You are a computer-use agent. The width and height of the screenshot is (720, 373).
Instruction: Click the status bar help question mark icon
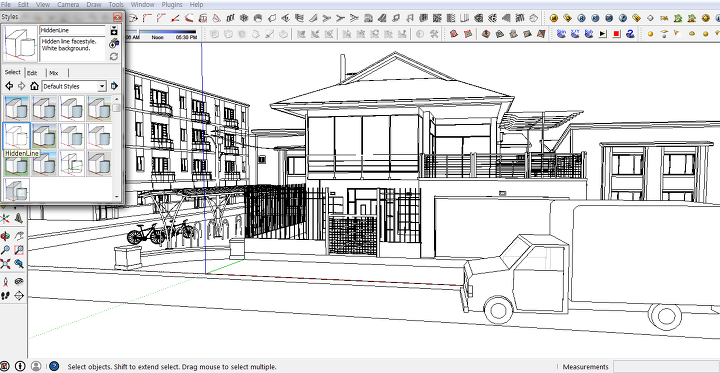pyautogui.click(x=54, y=366)
